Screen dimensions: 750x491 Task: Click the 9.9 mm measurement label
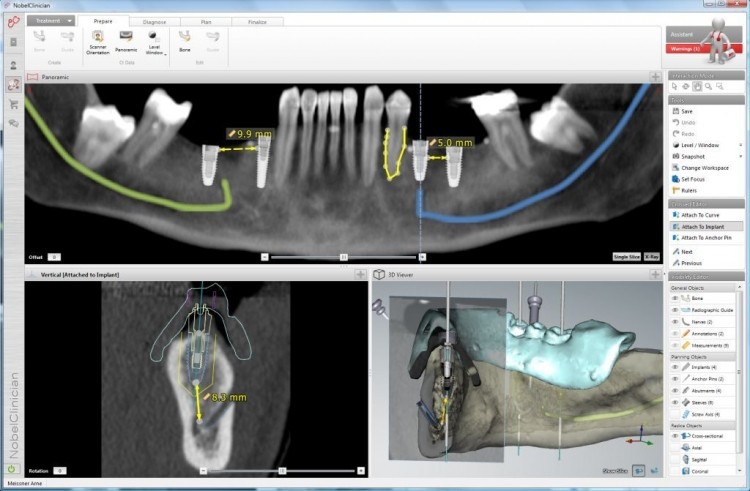249,134
